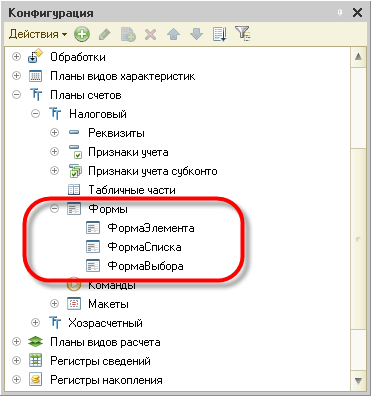Viewport: 371px width, 396px height.
Task: Open the Действия dropdown menu
Action: (38, 34)
